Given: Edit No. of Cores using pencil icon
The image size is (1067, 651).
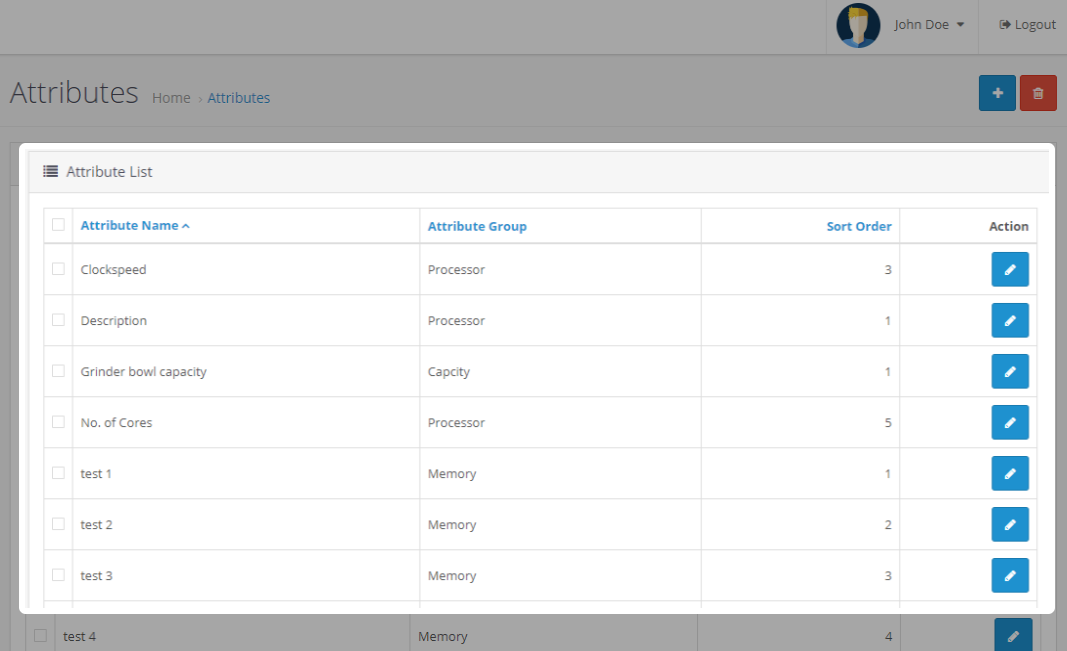Looking at the screenshot, I should pos(1009,422).
